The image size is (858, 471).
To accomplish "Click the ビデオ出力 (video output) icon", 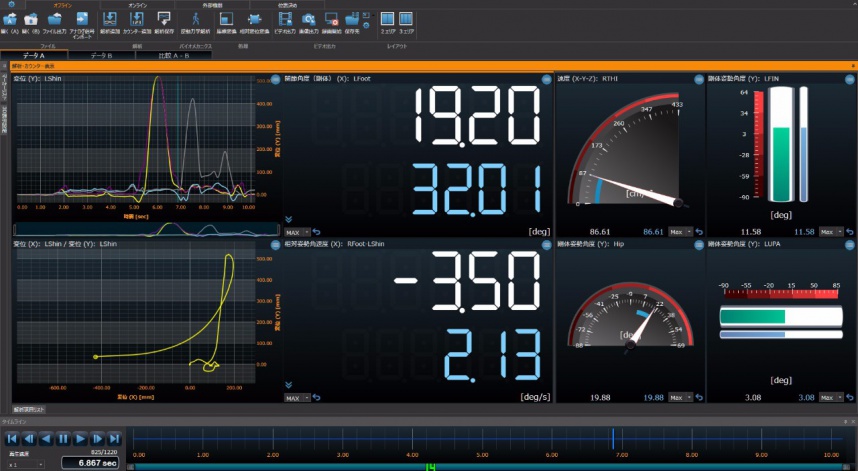I will (287, 21).
